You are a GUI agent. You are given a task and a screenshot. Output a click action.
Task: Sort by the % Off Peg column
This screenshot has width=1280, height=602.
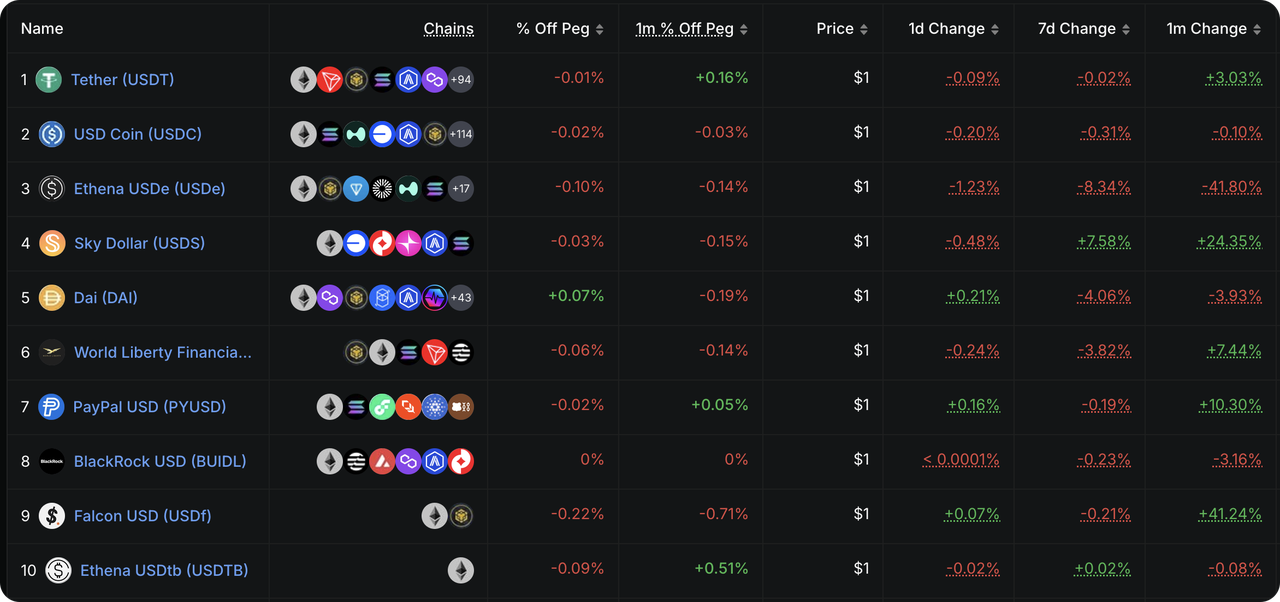pyautogui.click(x=560, y=29)
